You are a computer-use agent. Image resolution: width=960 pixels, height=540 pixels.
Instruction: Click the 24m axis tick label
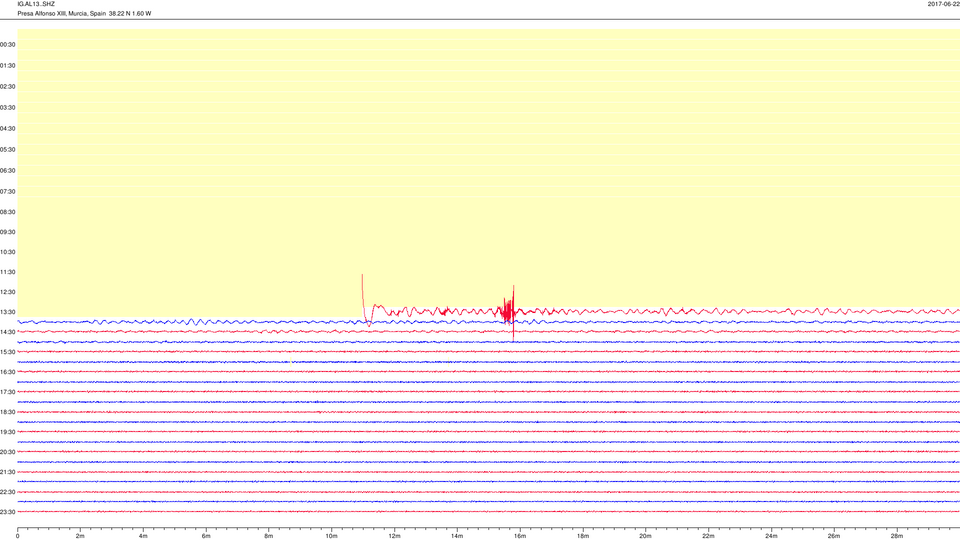pos(771,536)
